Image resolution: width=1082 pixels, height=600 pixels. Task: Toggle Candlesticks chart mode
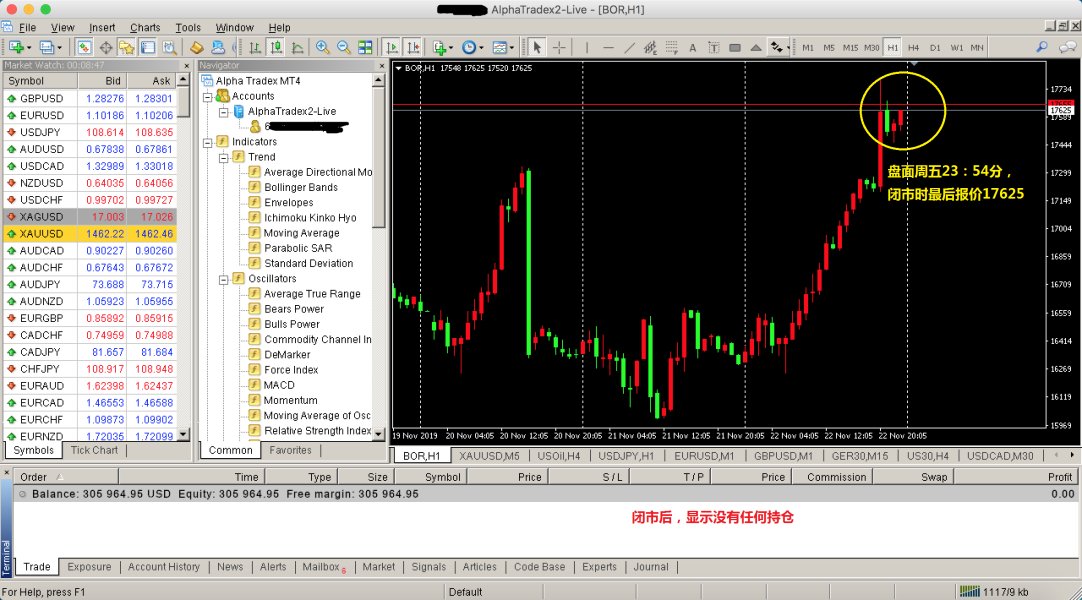(277, 47)
